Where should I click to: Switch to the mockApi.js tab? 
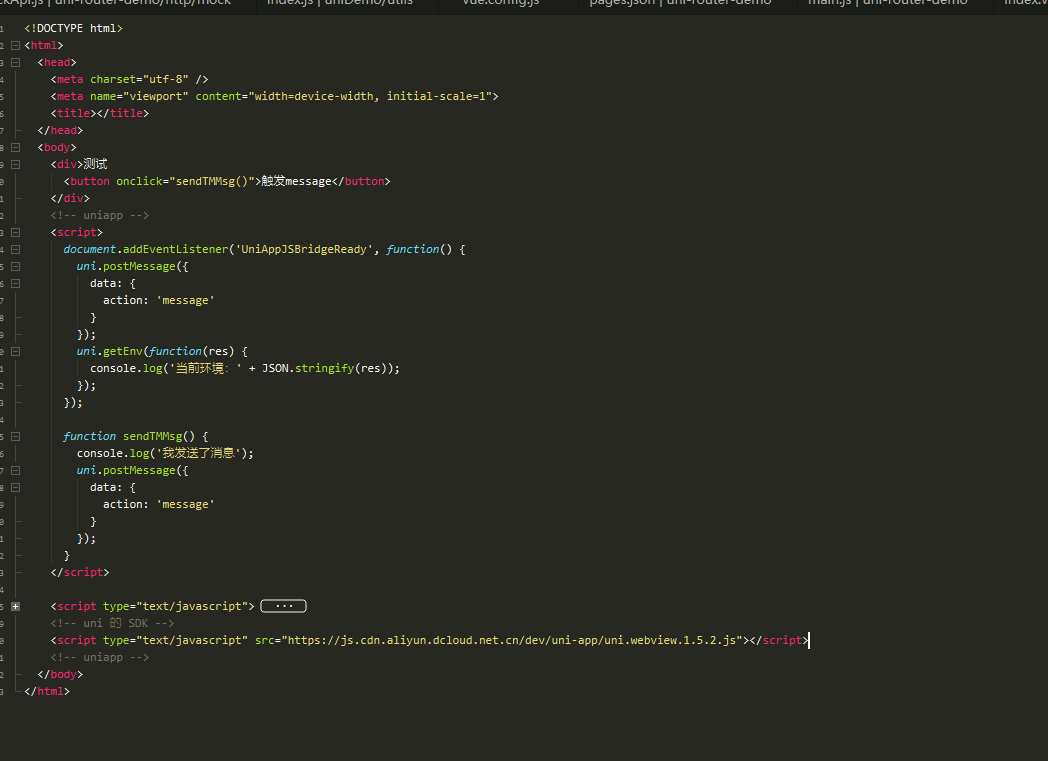(x=110, y=4)
